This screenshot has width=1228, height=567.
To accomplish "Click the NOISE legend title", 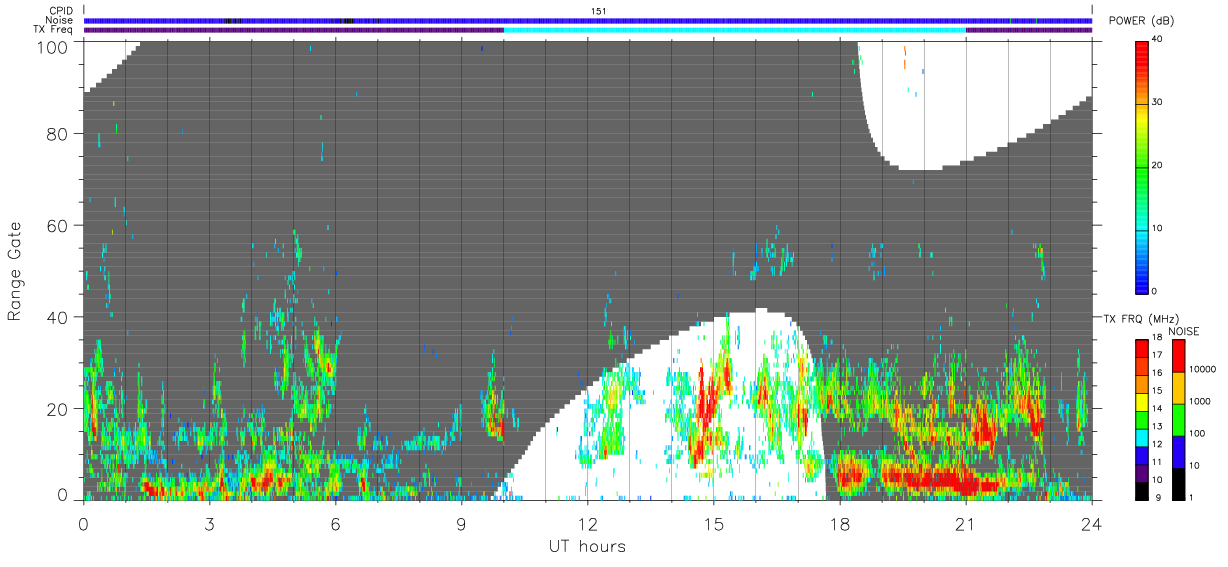I will pos(1184,330).
